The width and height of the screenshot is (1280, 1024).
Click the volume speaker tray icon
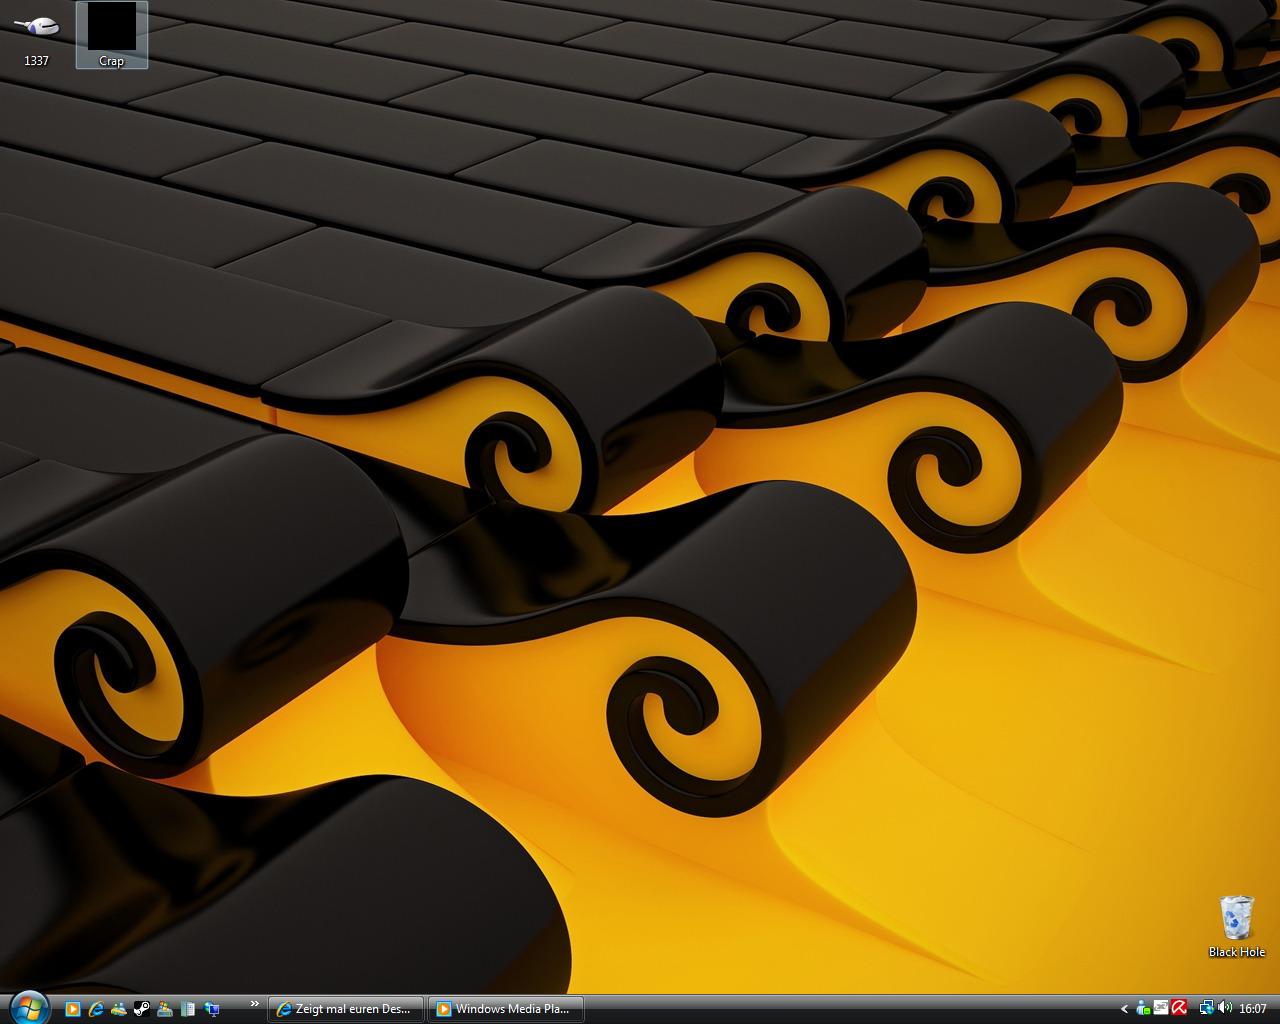[1225, 1008]
